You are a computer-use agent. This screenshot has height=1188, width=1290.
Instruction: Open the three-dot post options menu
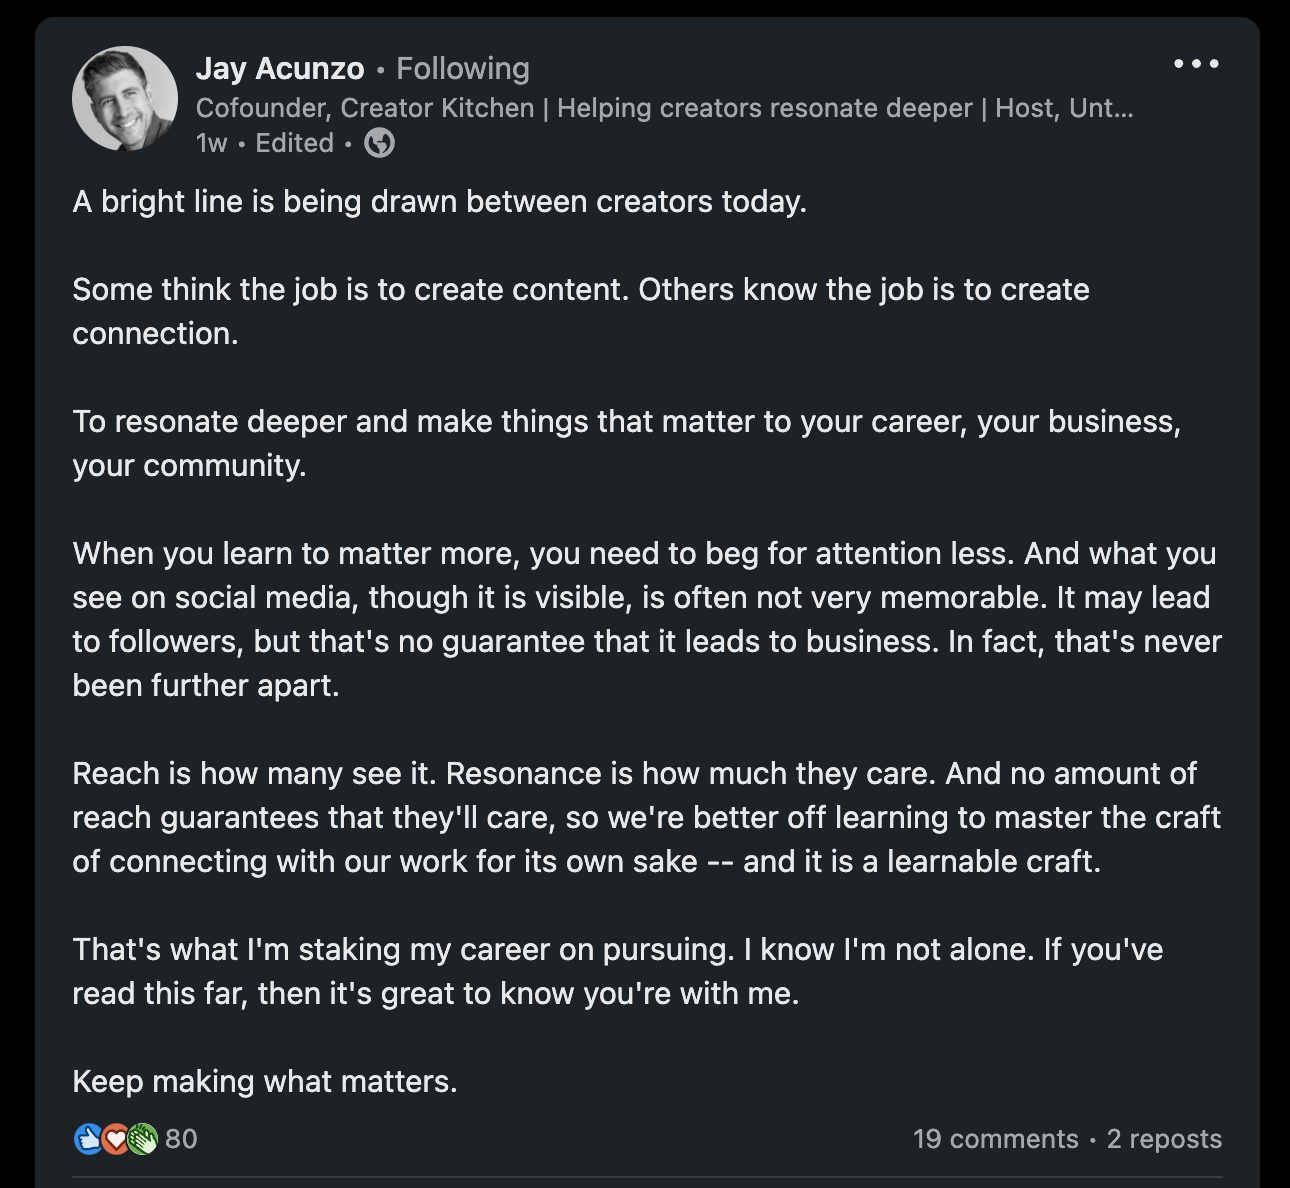click(1196, 64)
